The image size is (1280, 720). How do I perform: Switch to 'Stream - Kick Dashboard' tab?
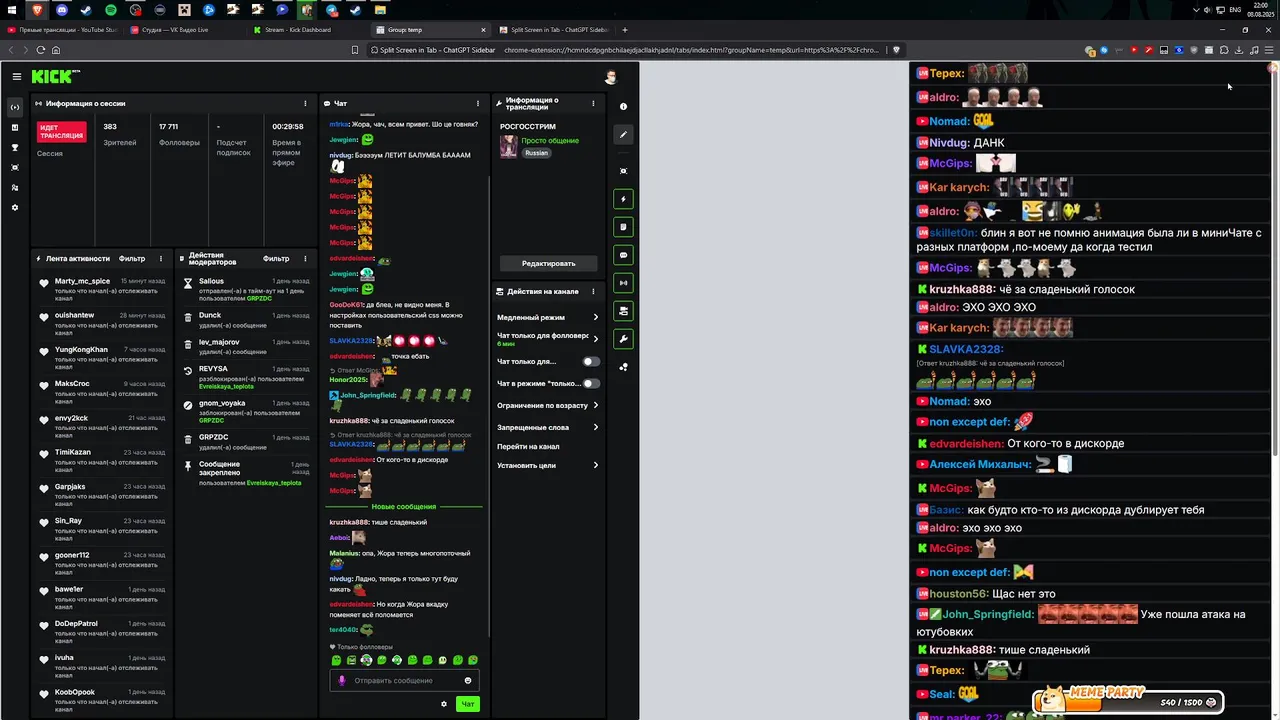tap(307, 30)
